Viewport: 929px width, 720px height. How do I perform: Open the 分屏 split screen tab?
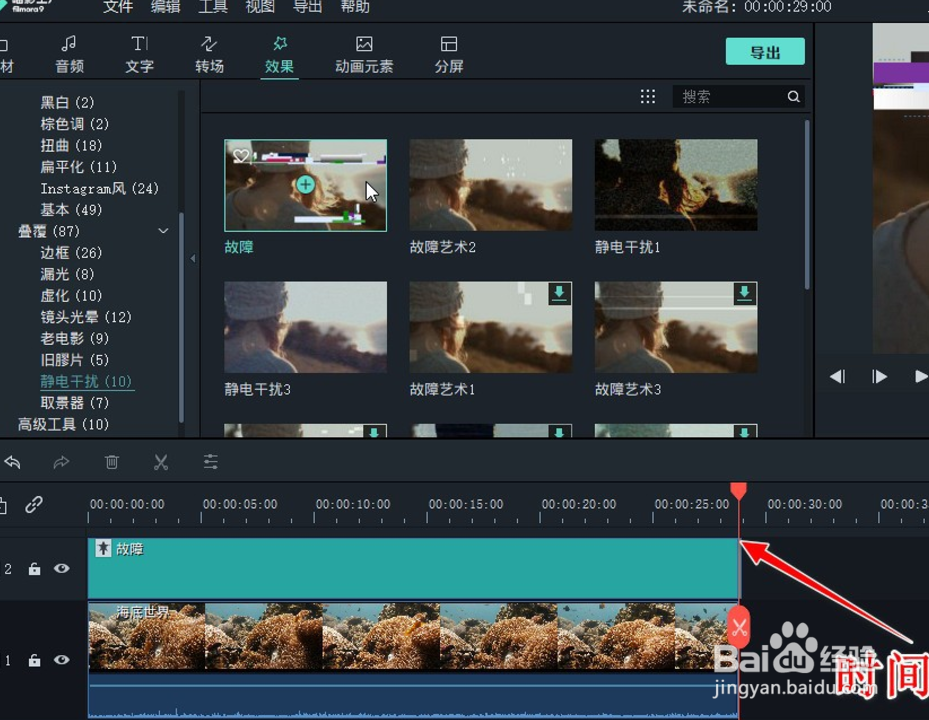(x=449, y=55)
